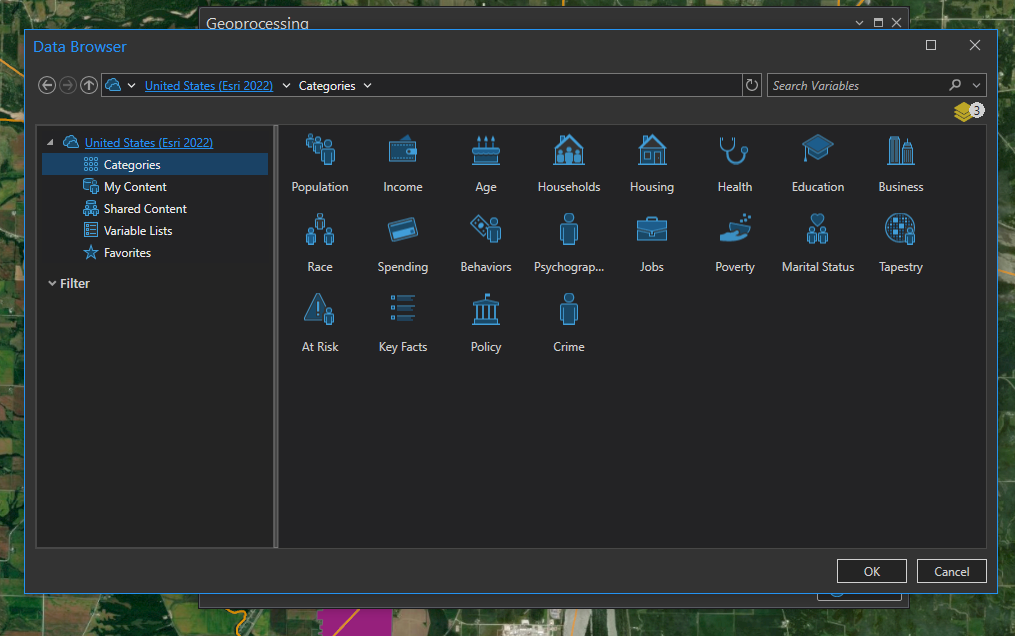
Task: Close the Geoprocessing pane
Action: 897,23
